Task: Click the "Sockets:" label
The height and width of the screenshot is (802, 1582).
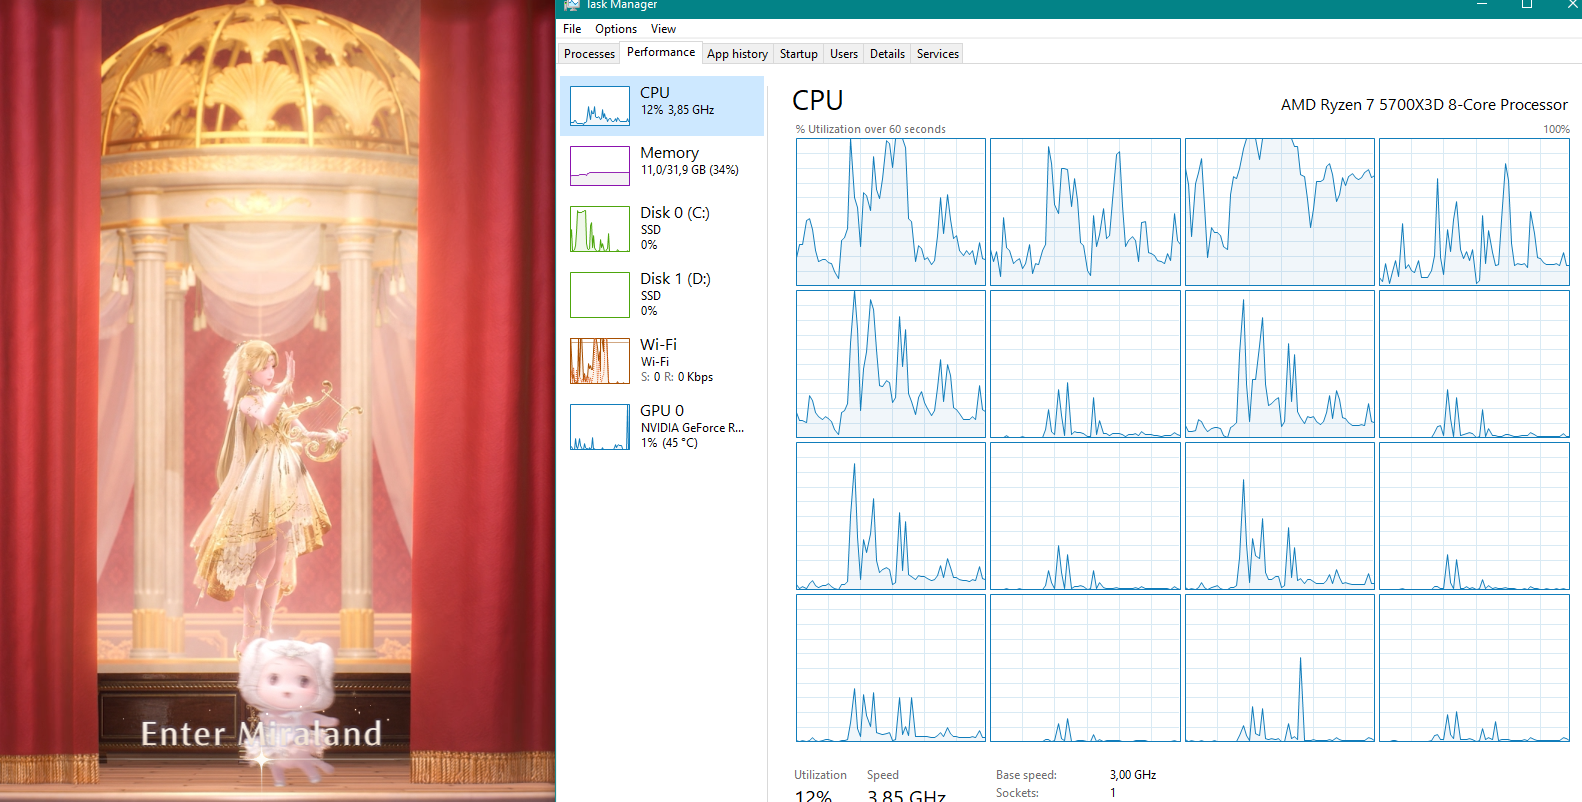Action: pyautogui.click(x=1017, y=793)
